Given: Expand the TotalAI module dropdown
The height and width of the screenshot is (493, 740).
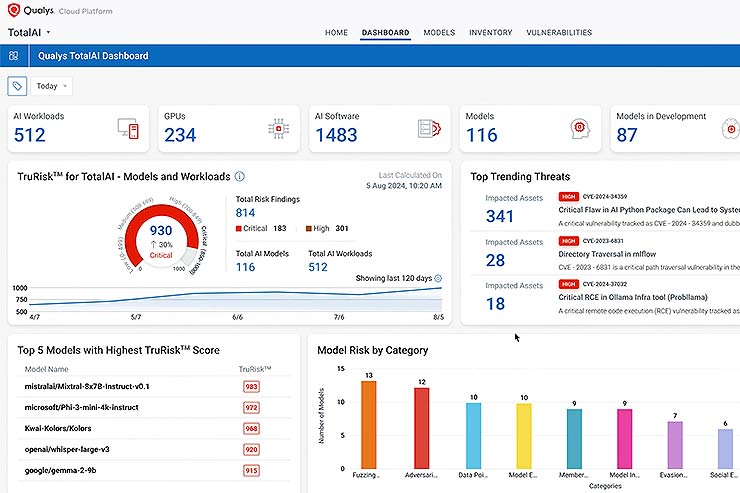Looking at the screenshot, I should [48, 32].
